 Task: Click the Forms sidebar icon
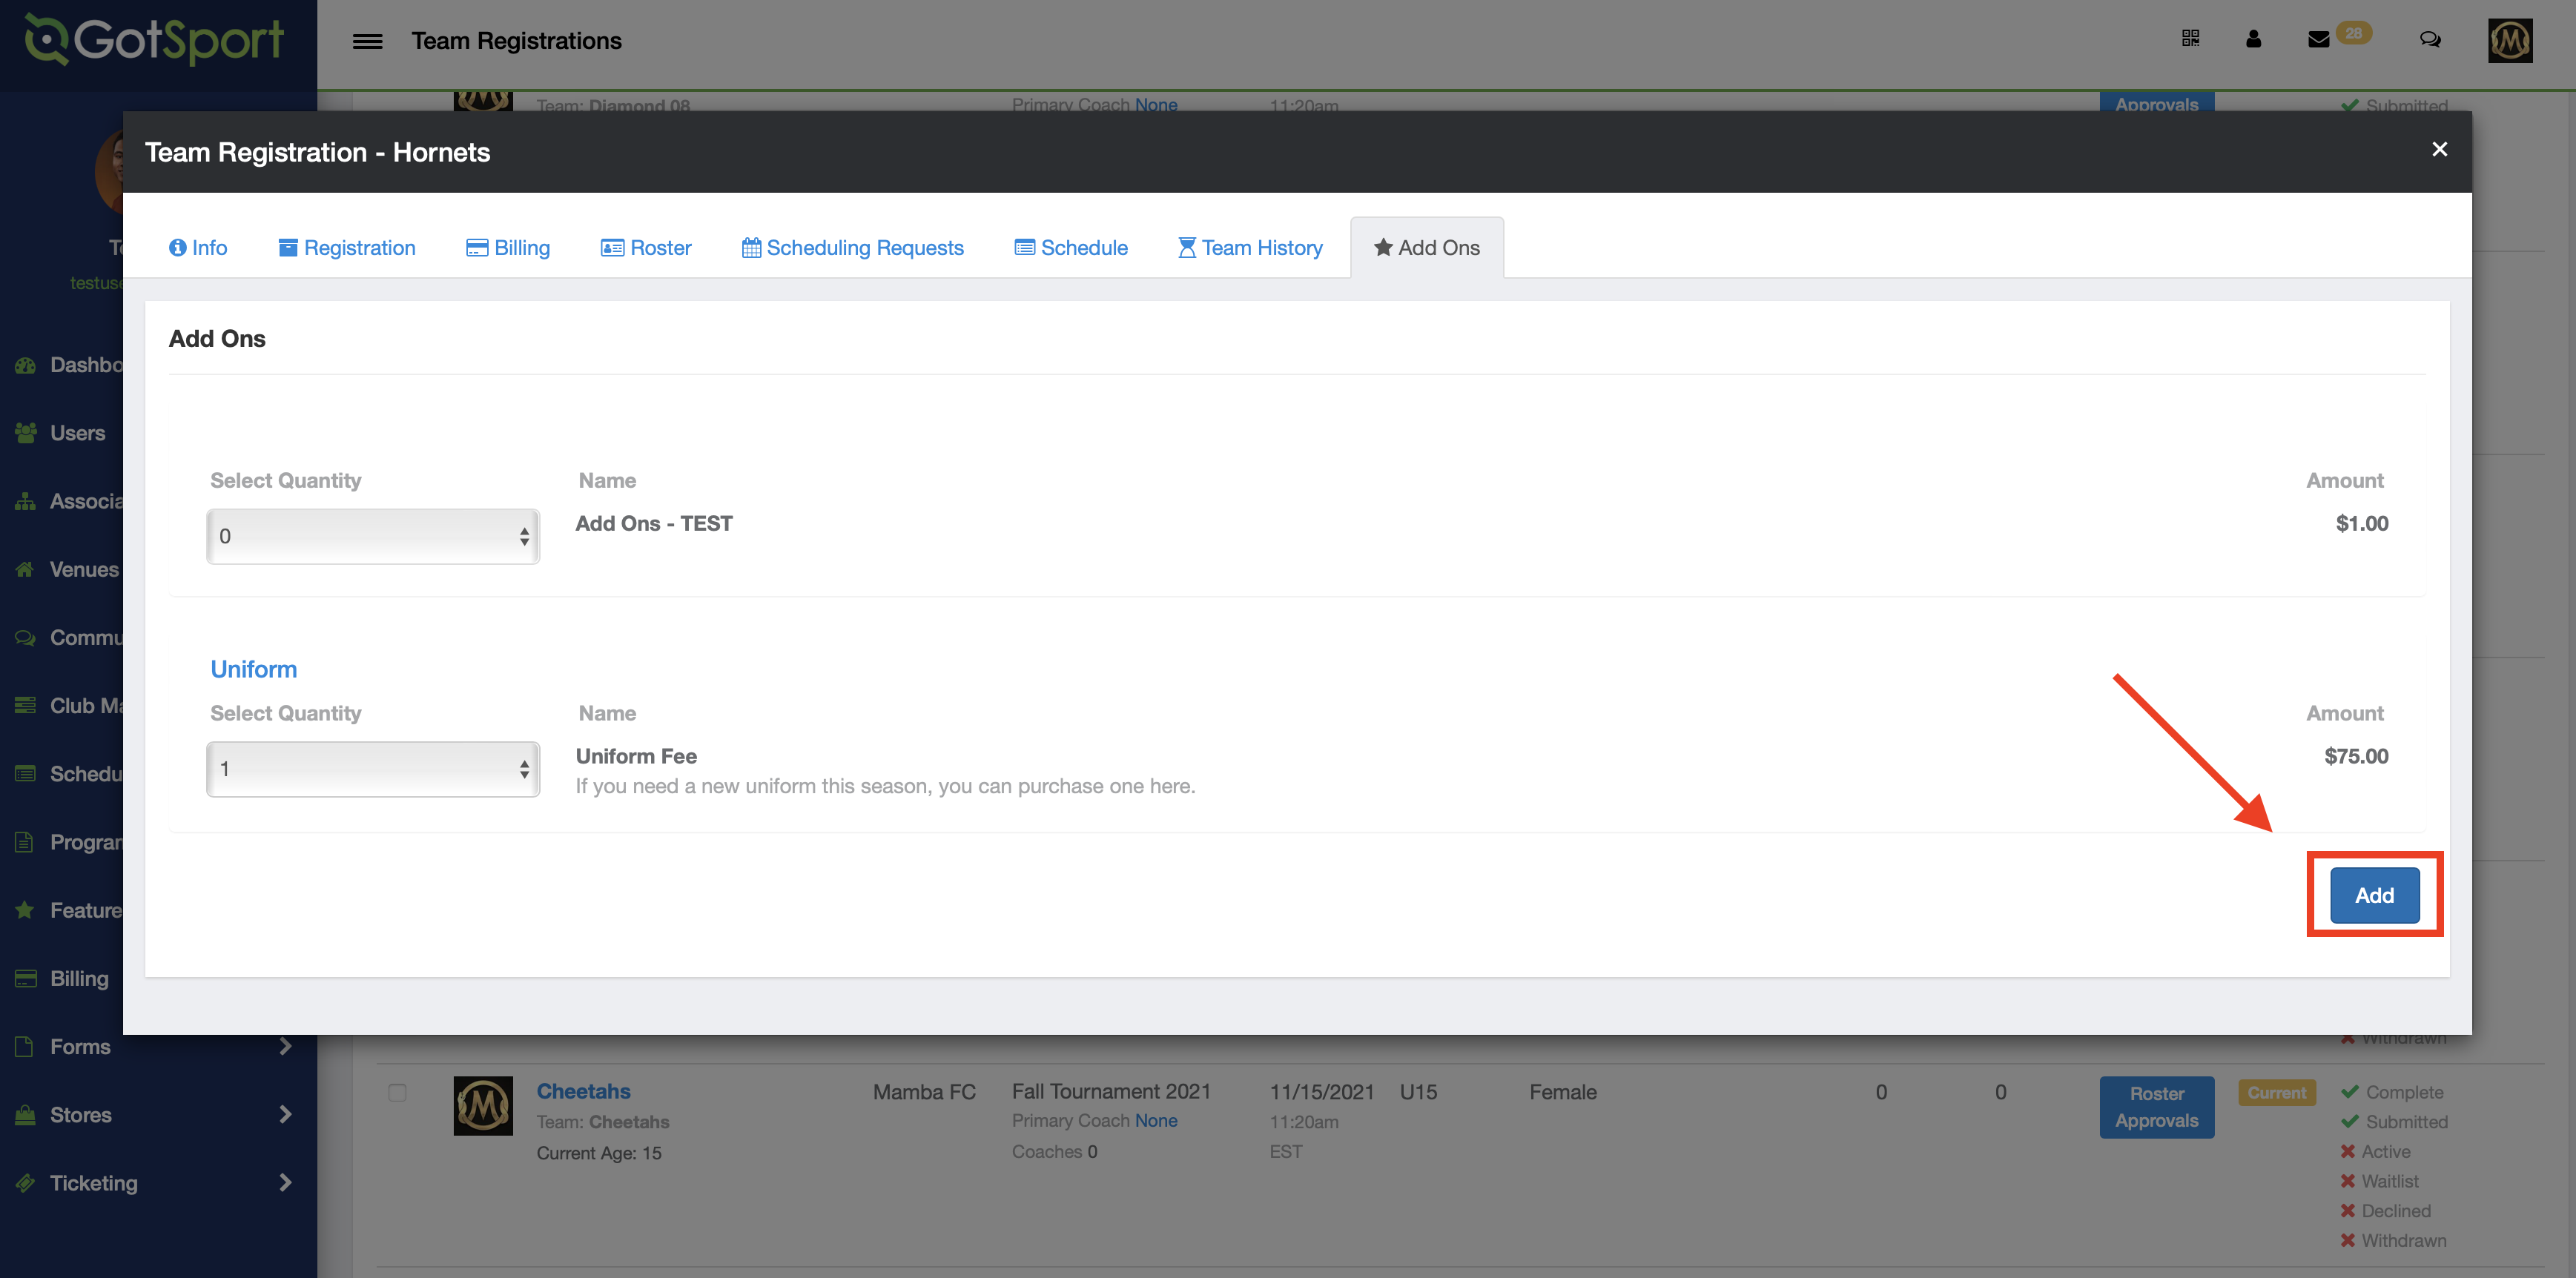[x=25, y=1046]
